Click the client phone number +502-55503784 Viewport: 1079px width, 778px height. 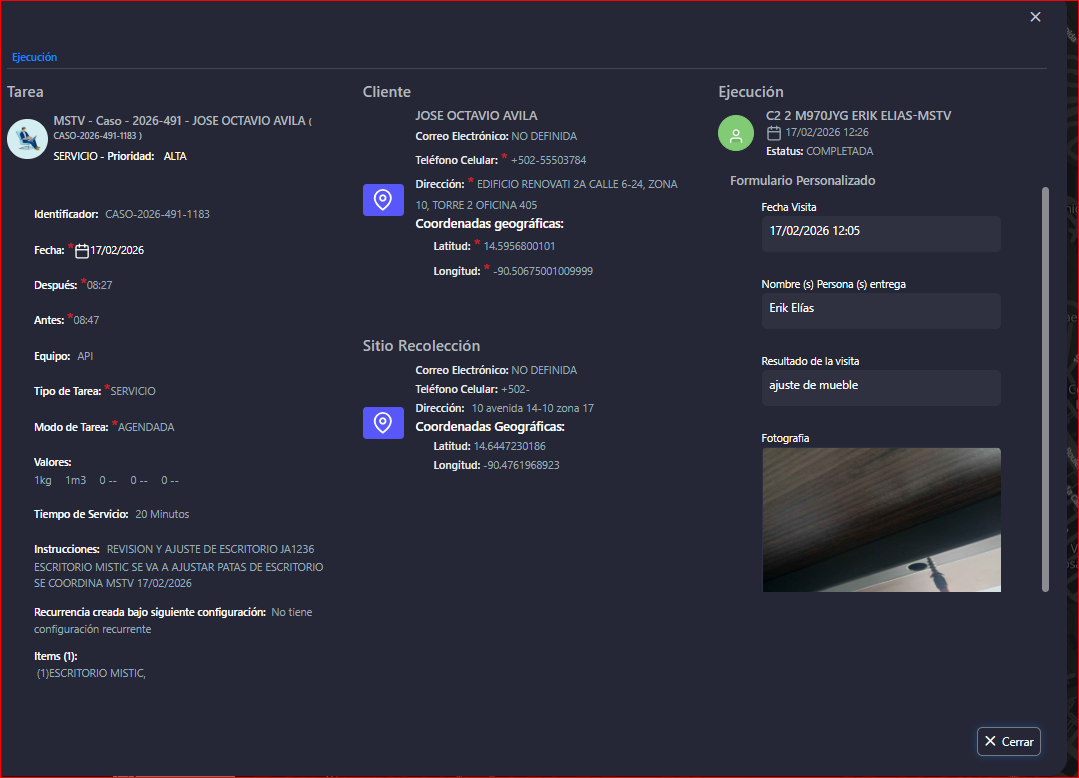pos(548,160)
